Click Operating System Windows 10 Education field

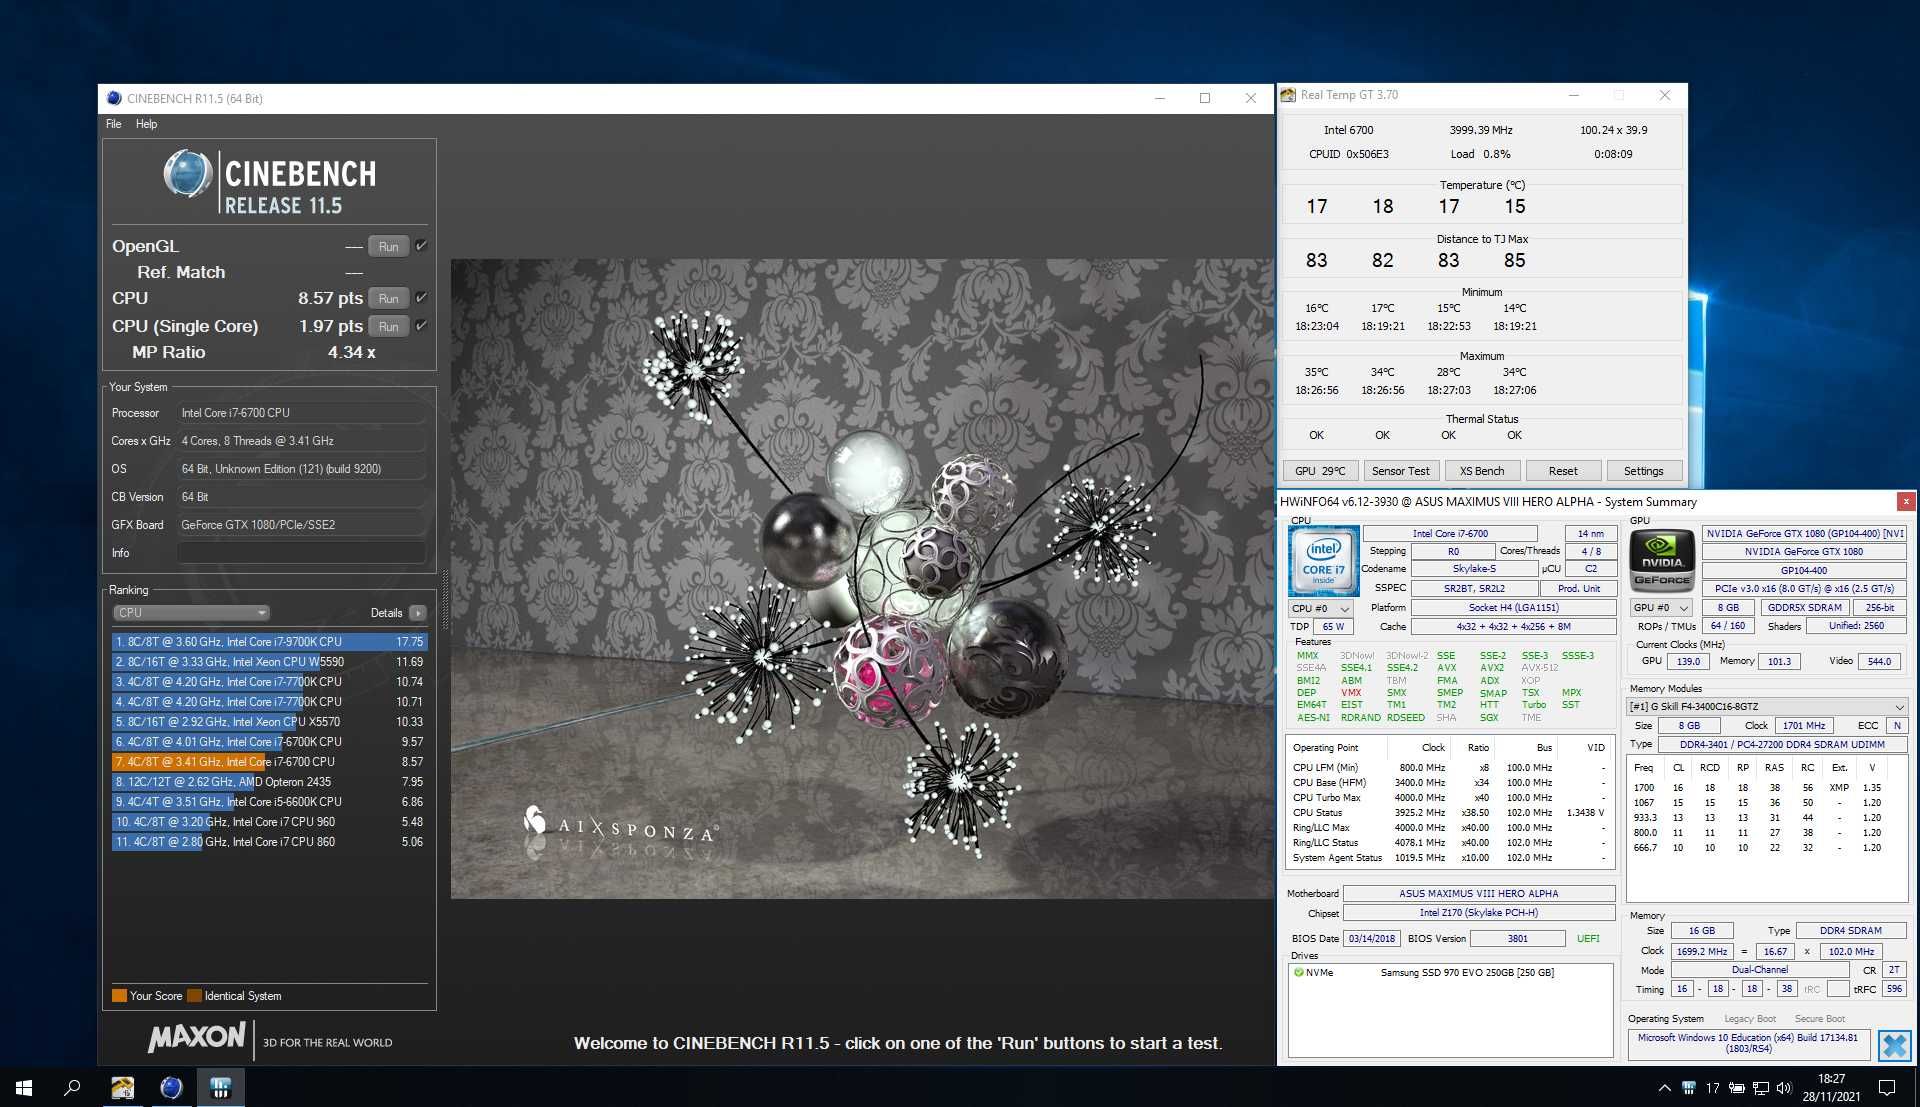[x=1748, y=1043]
